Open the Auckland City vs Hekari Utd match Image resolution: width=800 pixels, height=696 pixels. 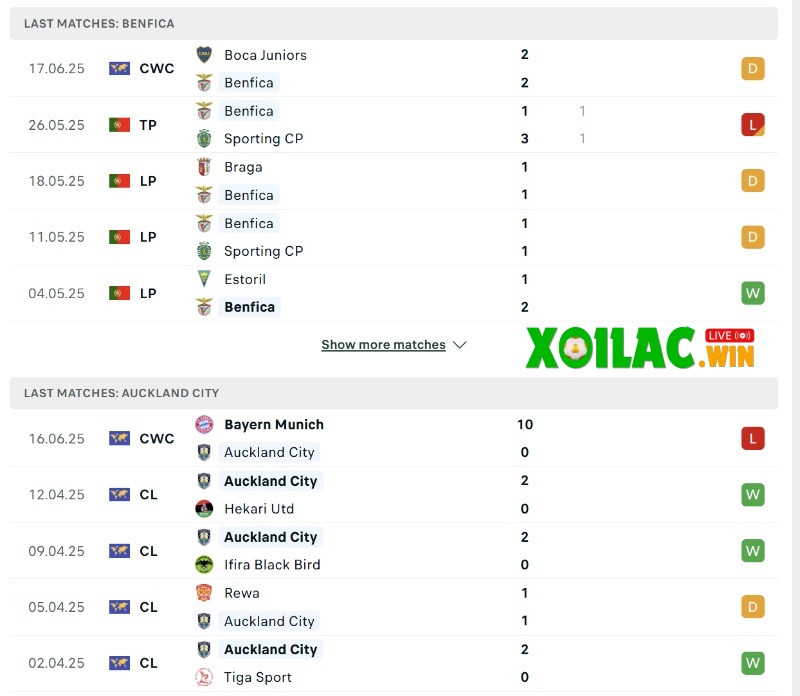click(x=400, y=495)
